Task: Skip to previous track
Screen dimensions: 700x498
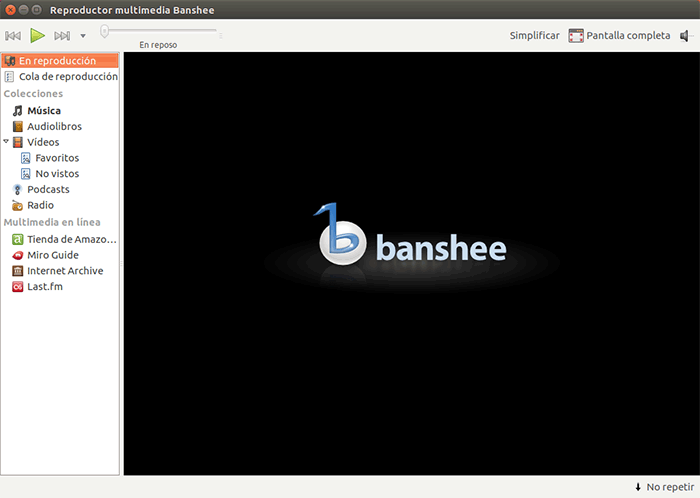Action: click(x=13, y=36)
